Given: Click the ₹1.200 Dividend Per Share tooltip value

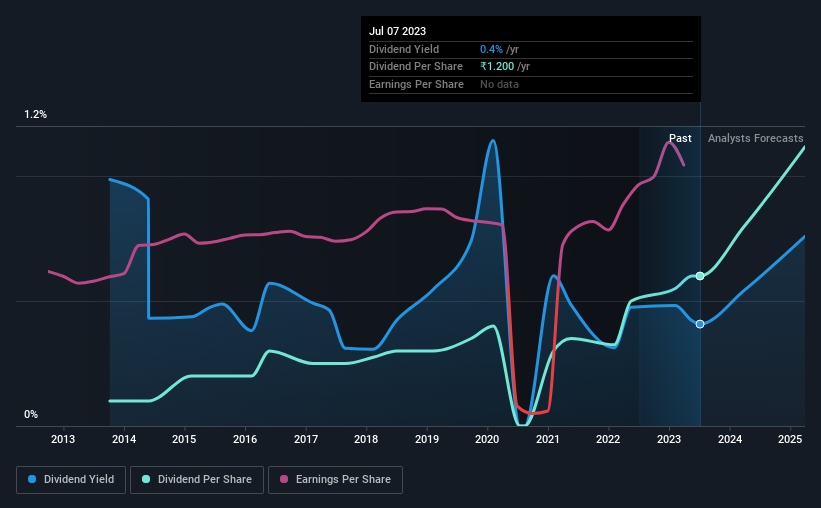Looking at the screenshot, I should point(497,67).
